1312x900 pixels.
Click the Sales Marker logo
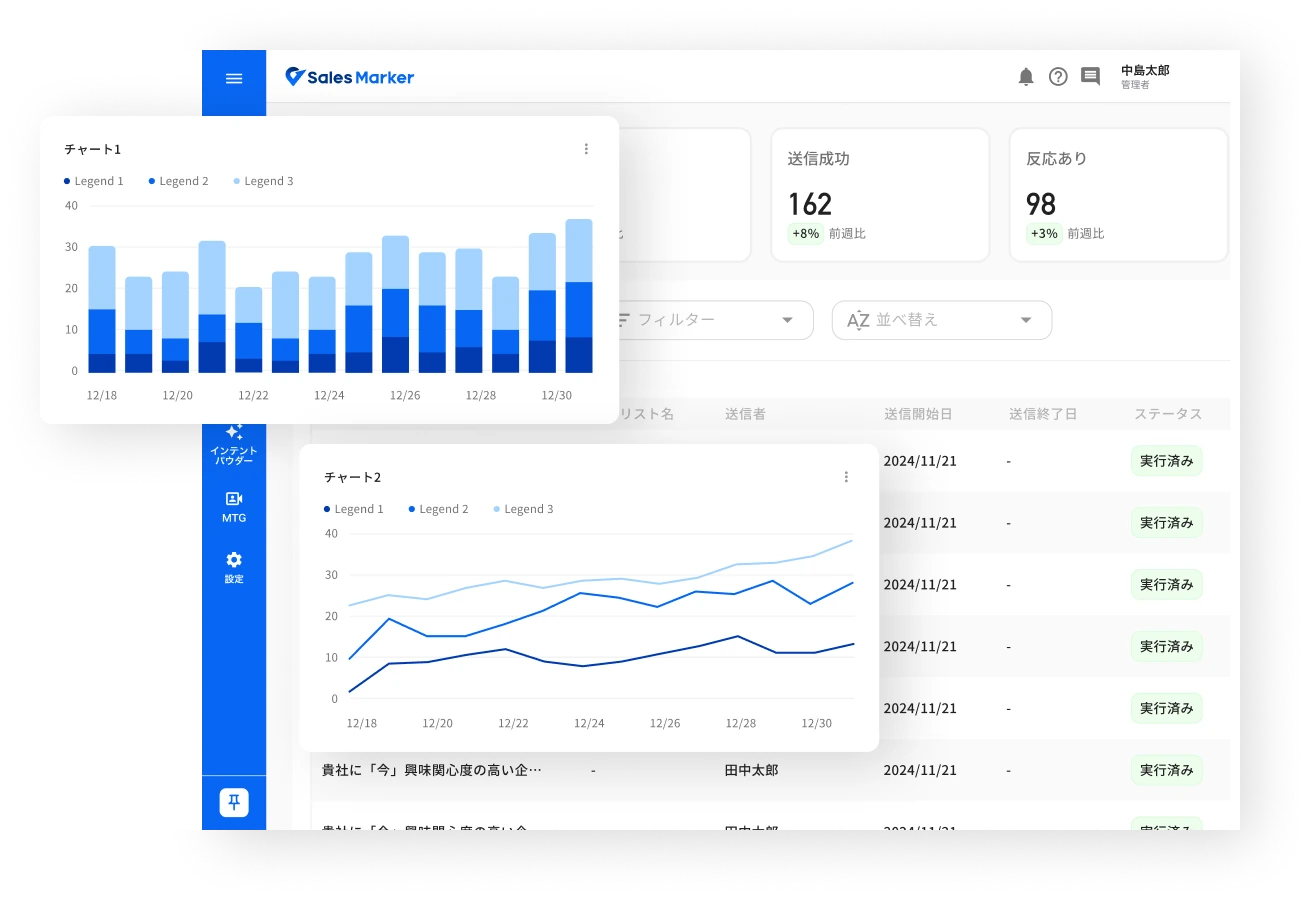click(x=349, y=77)
